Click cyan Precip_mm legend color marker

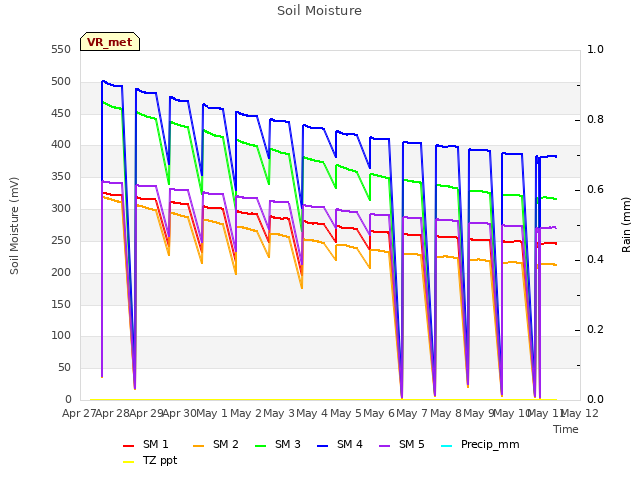[447, 446]
